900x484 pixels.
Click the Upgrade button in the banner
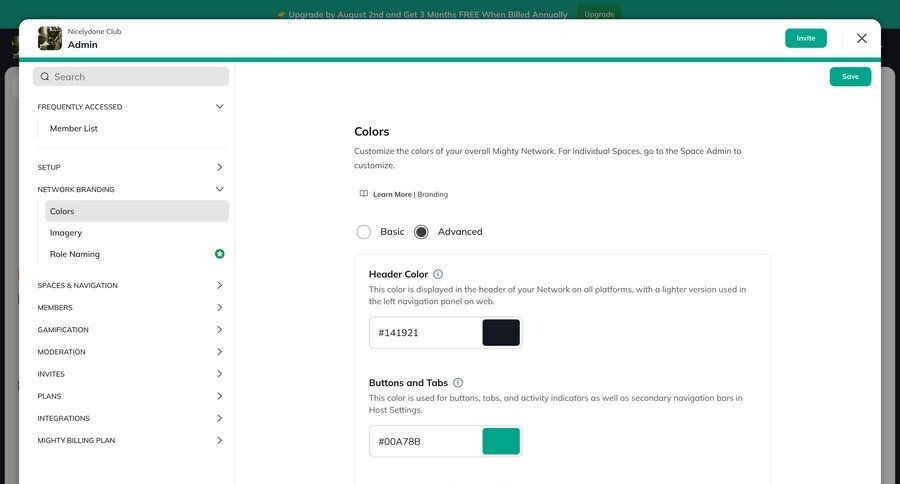tap(599, 14)
